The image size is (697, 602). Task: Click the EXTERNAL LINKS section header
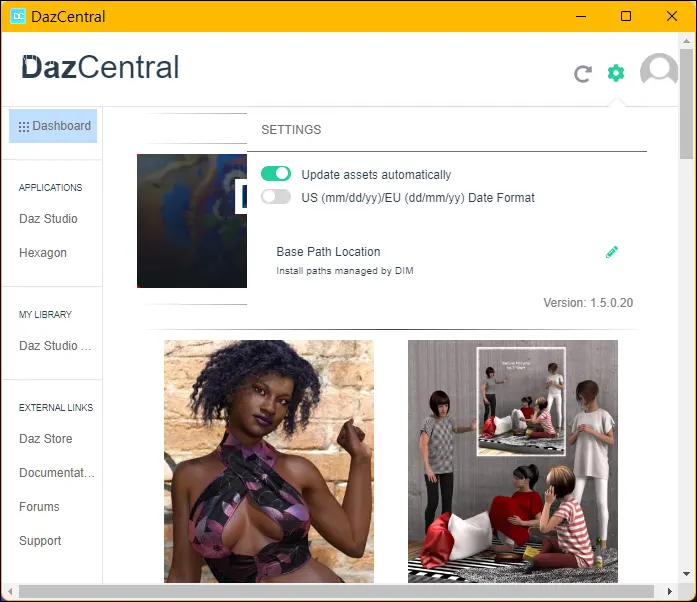(x=56, y=408)
